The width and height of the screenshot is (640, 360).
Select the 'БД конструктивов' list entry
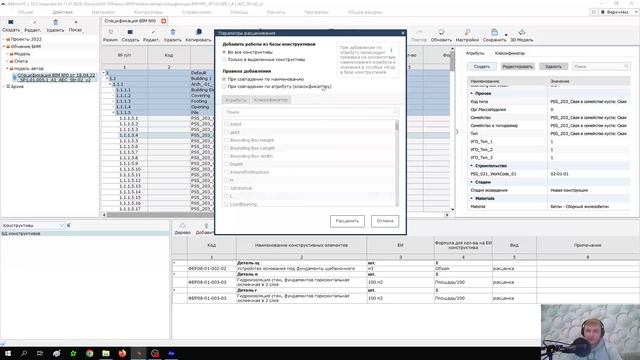[x=84, y=233]
